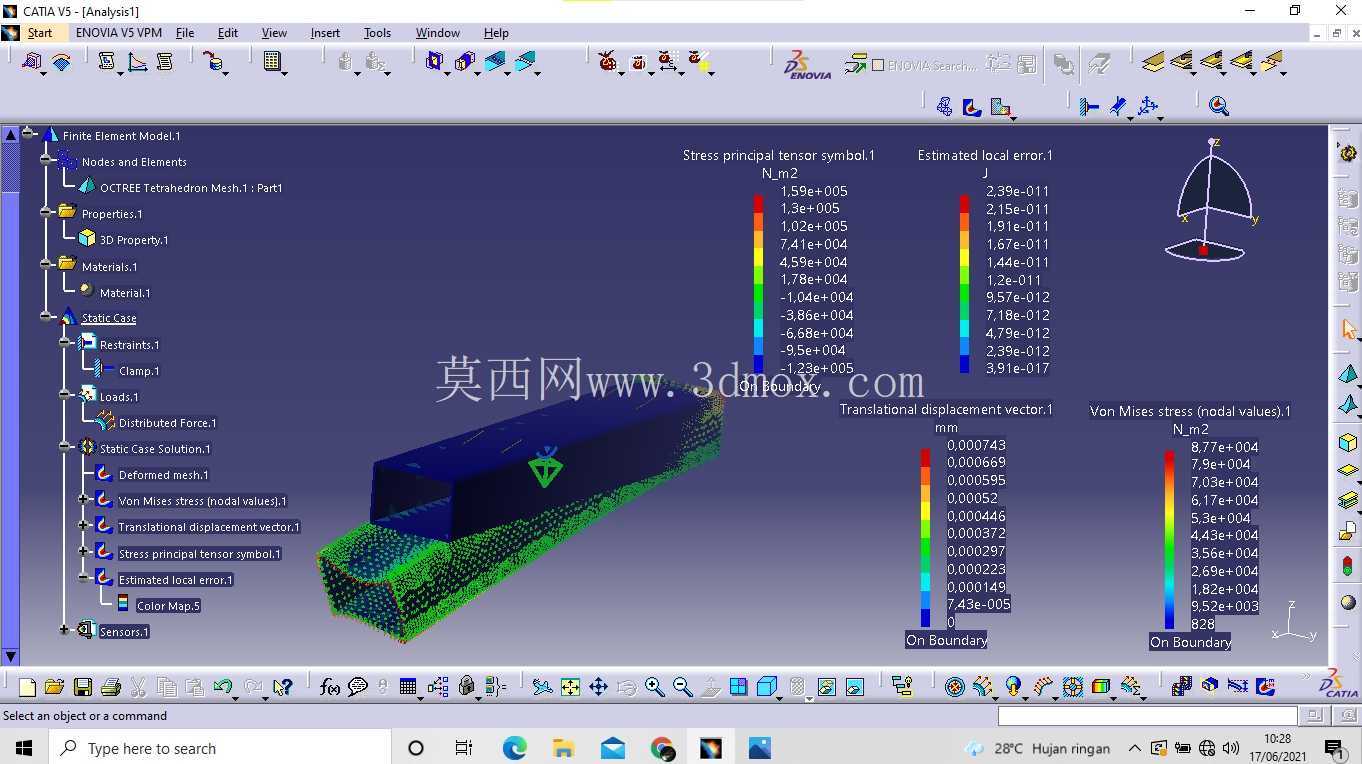Click the 1,59e+005 stress principal legend value
Screen dimensions: 1362x764
813,191
